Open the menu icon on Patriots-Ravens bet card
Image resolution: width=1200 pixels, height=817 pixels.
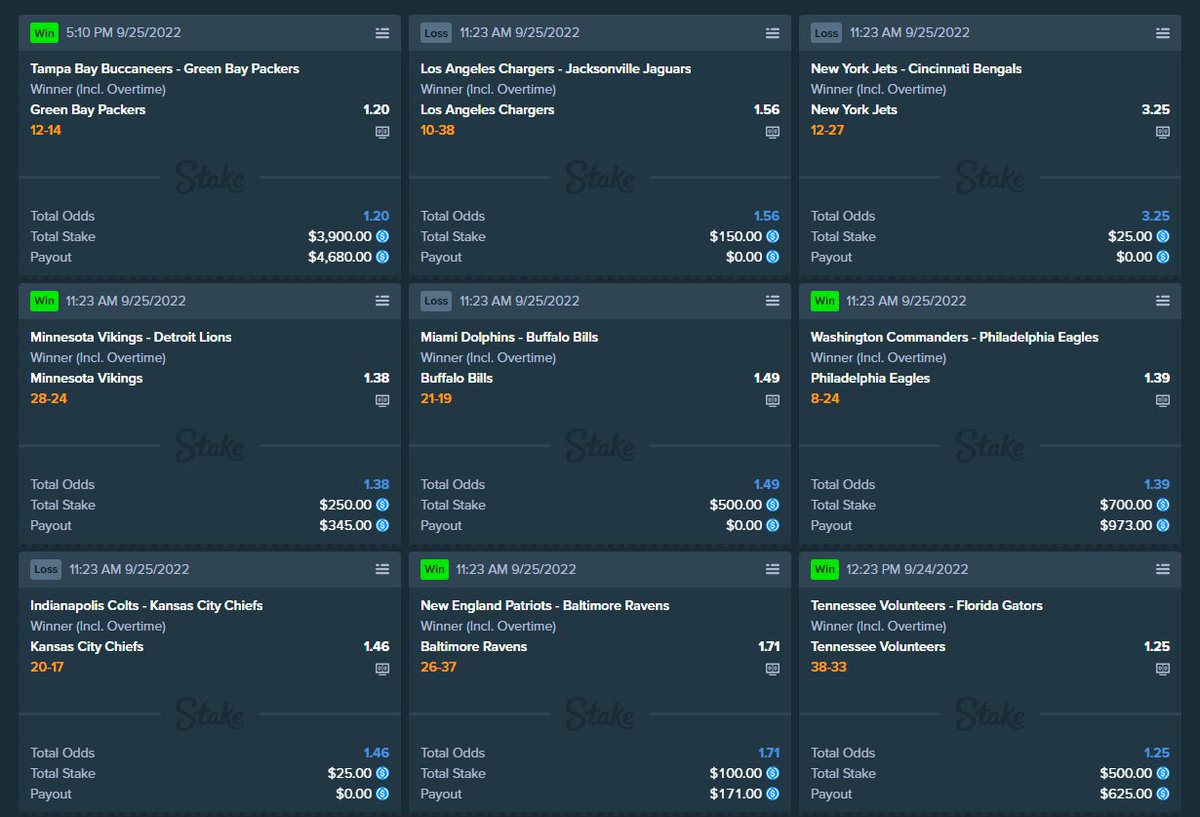pyautogui.click(x=772, y=569)
